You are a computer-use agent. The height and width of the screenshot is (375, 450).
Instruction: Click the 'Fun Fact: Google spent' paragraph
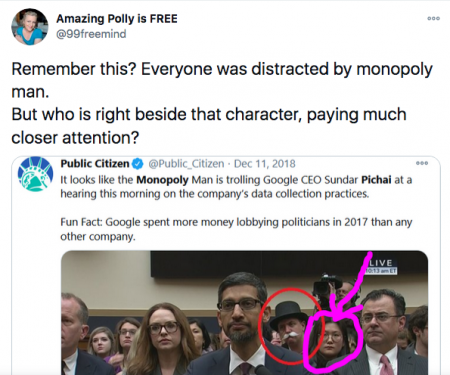[236, 229]
